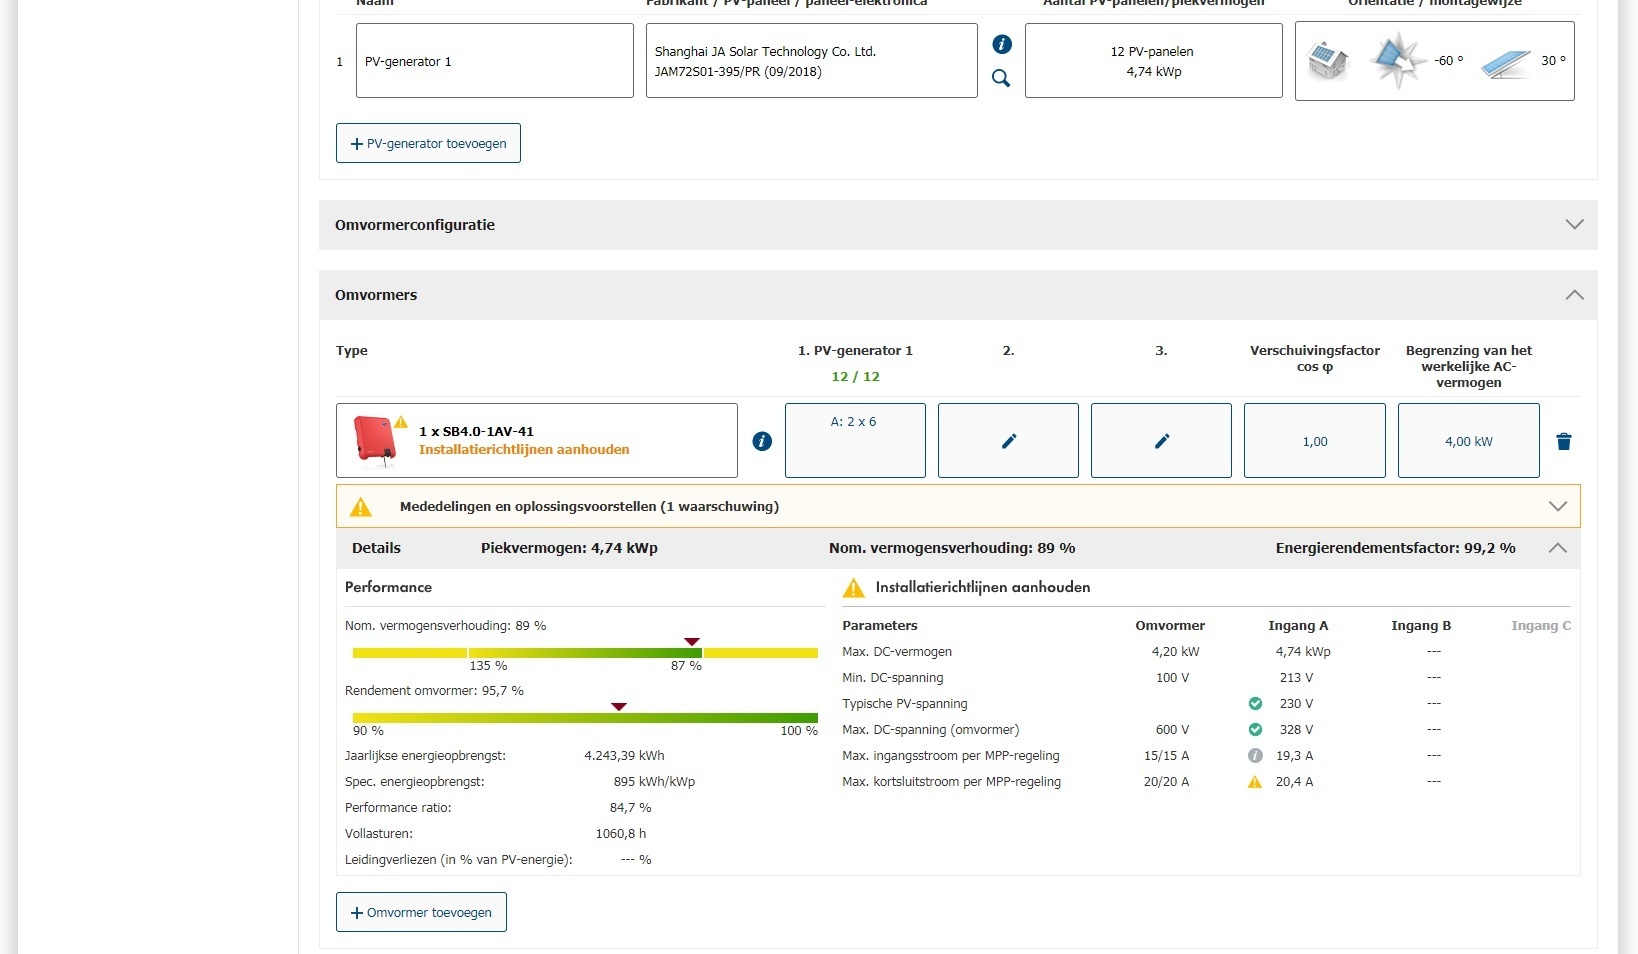Click the PV-generator toevoegen button
Image resolution: width=1638 pixels, height=954 pixels.
coord(428,143)
